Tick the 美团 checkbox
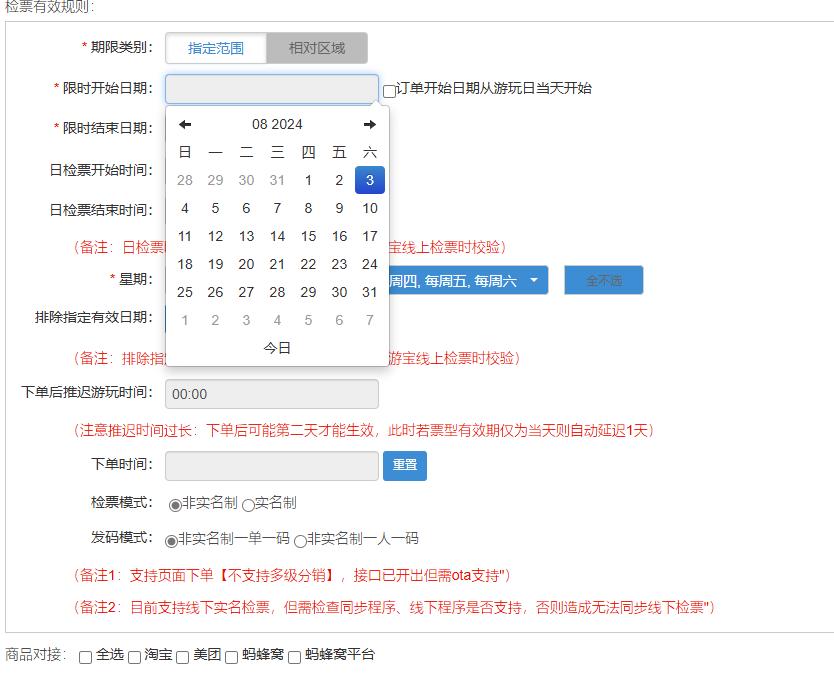Screen dimensions: 834x685 click(x=182, y=657)
